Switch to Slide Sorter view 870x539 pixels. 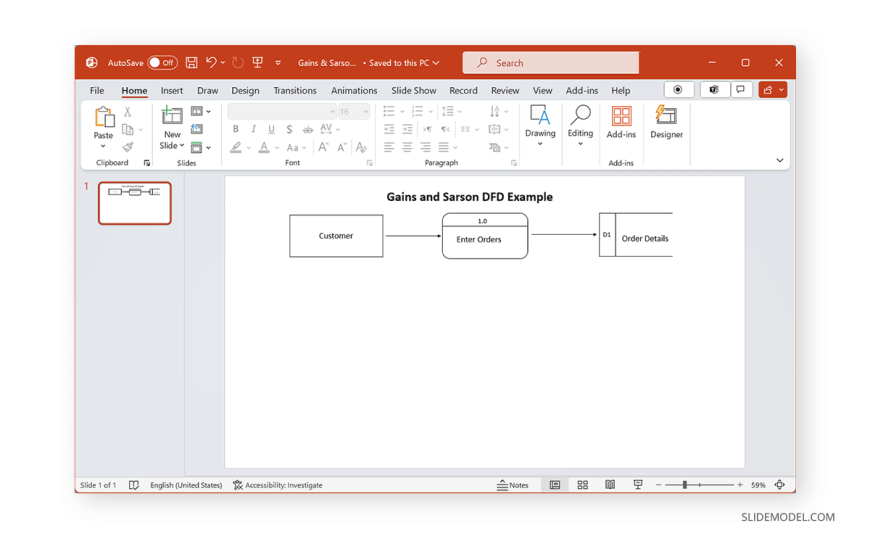[582, 485]
